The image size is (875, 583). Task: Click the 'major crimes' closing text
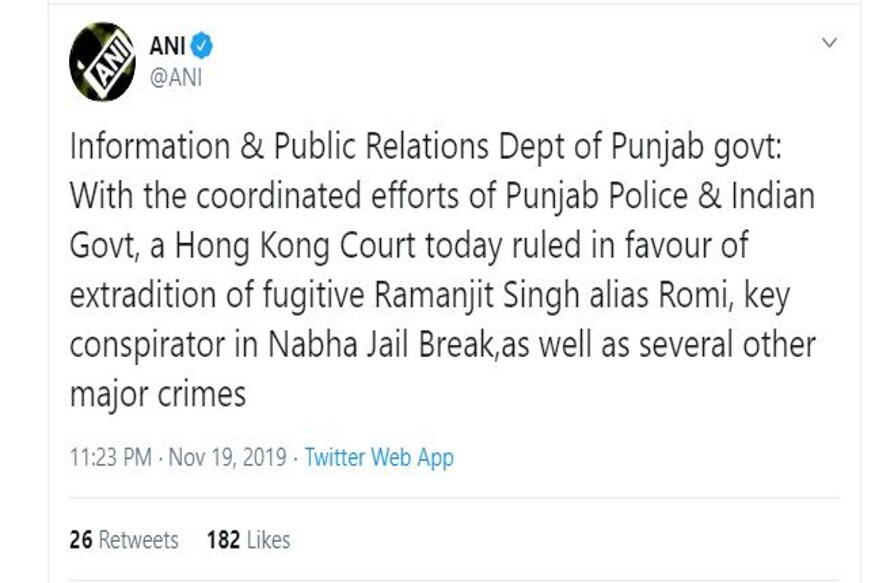[x=158, y=394]
